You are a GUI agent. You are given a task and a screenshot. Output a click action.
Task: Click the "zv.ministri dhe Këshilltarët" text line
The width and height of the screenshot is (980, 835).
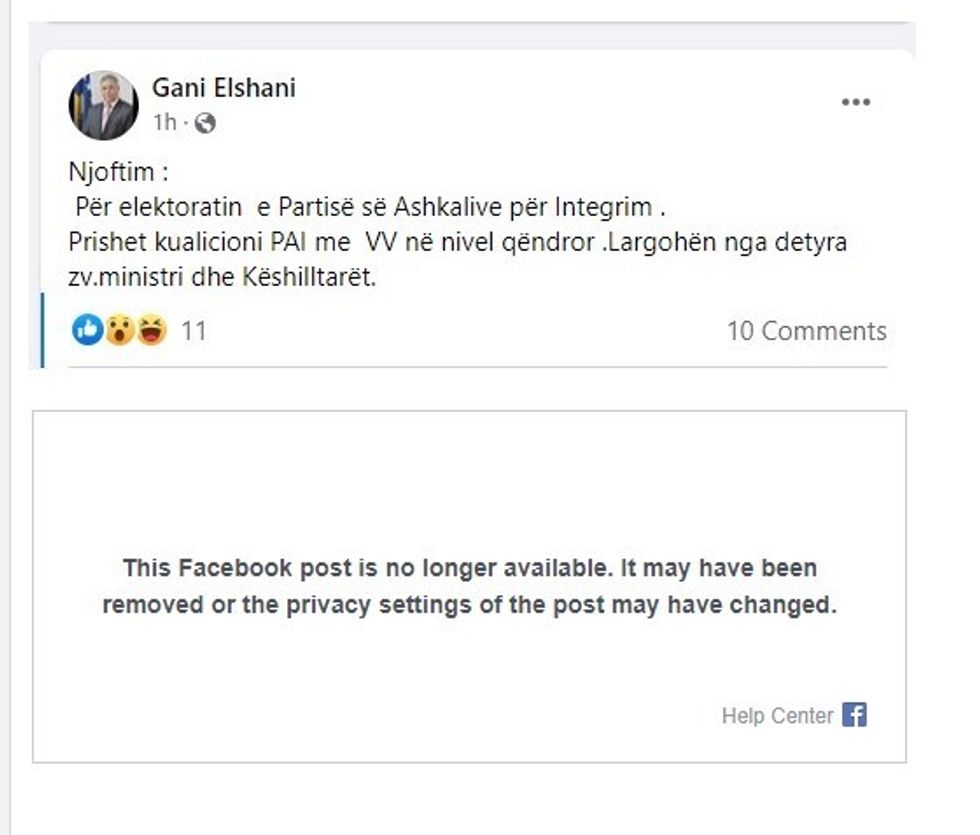(x=222, y=278)
